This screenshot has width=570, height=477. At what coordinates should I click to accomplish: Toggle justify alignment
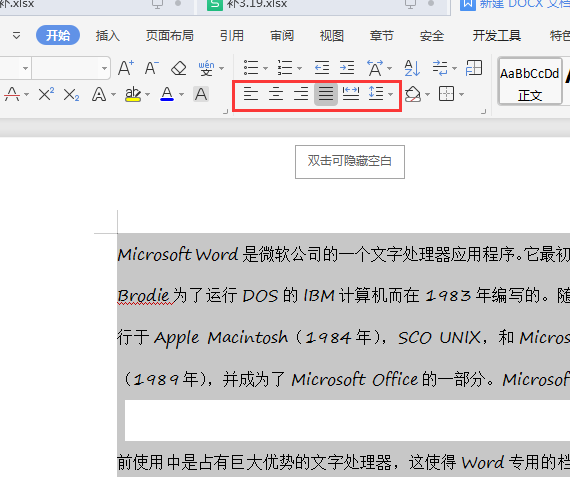(326, 94)
